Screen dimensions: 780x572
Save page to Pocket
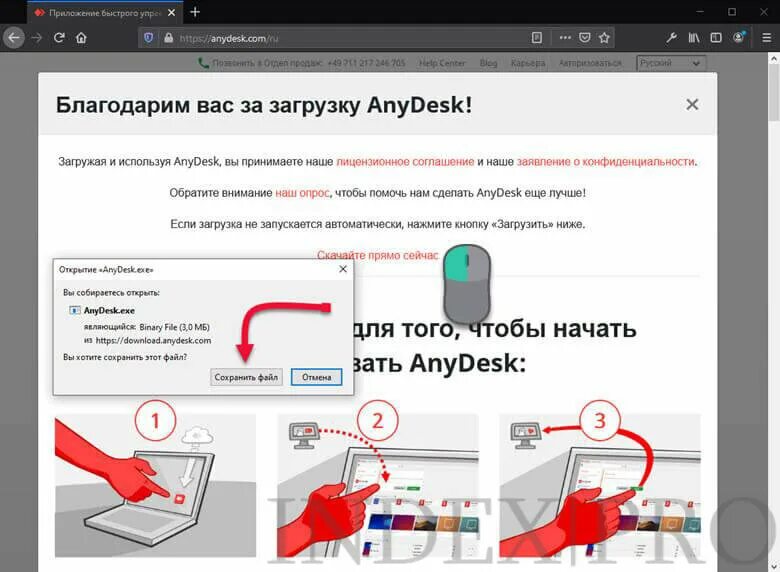pos(585,38)
